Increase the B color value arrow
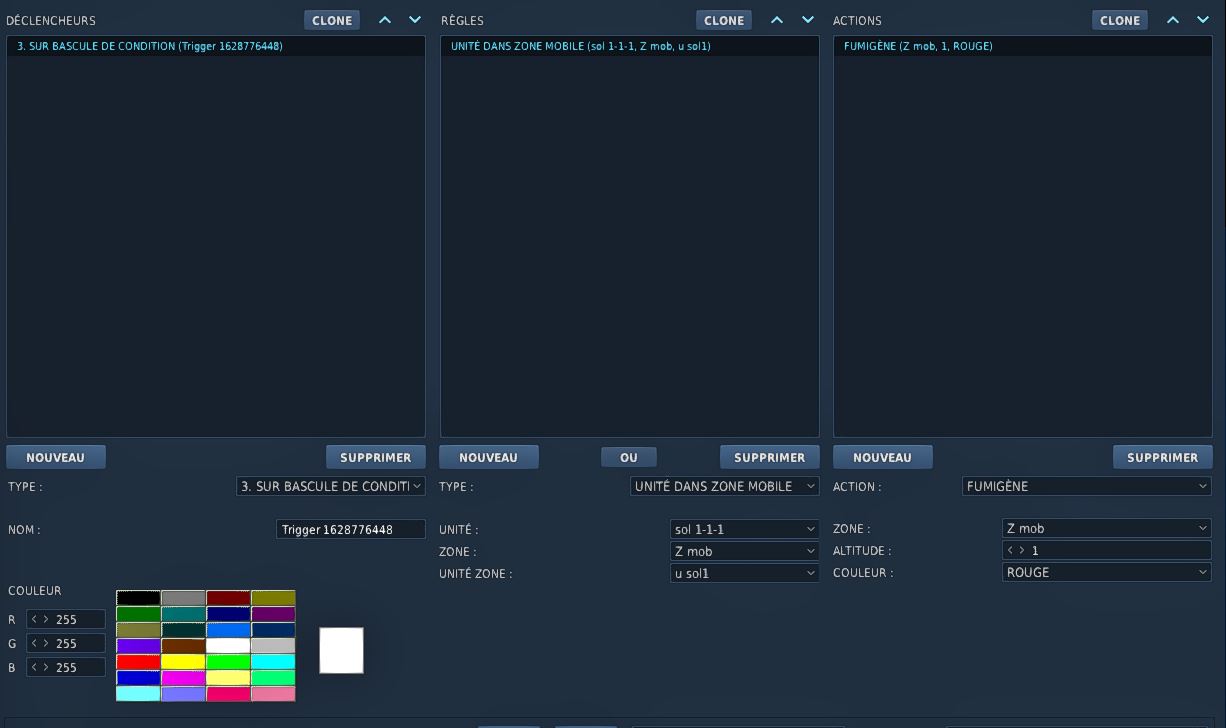This screenshot has width=1226, height=728. pos(46,668)
